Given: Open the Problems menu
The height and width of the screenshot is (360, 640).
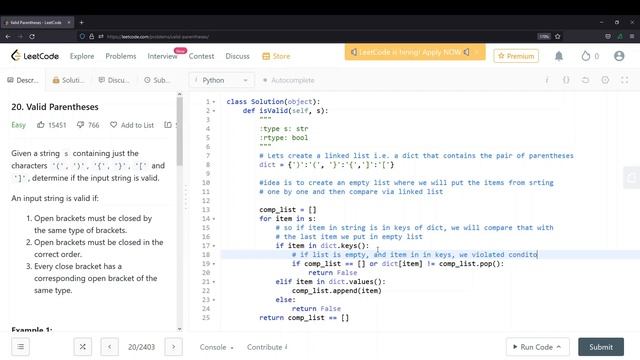Looking at the screenshot, I should click(x=120, y=56).
